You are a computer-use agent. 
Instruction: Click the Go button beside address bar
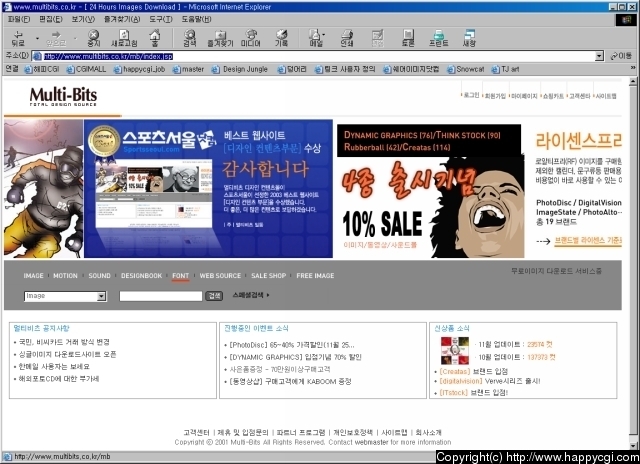621,56
